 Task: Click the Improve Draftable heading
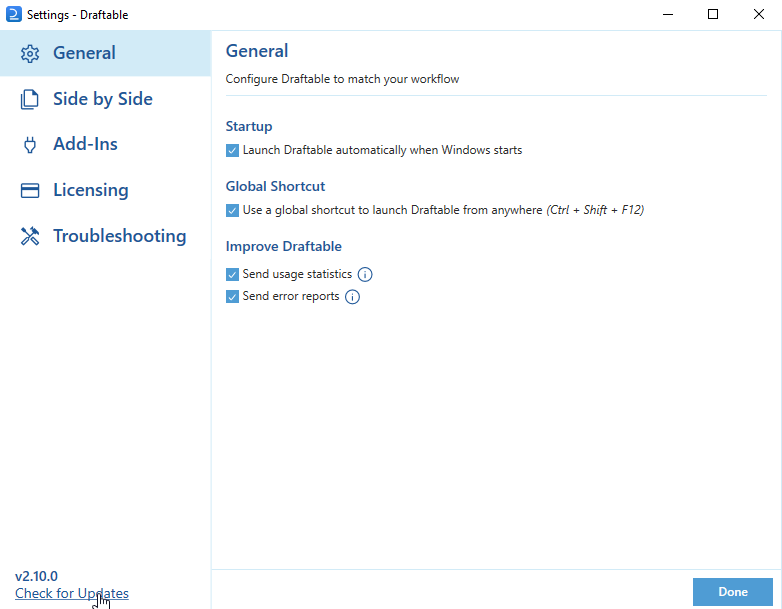284,246
